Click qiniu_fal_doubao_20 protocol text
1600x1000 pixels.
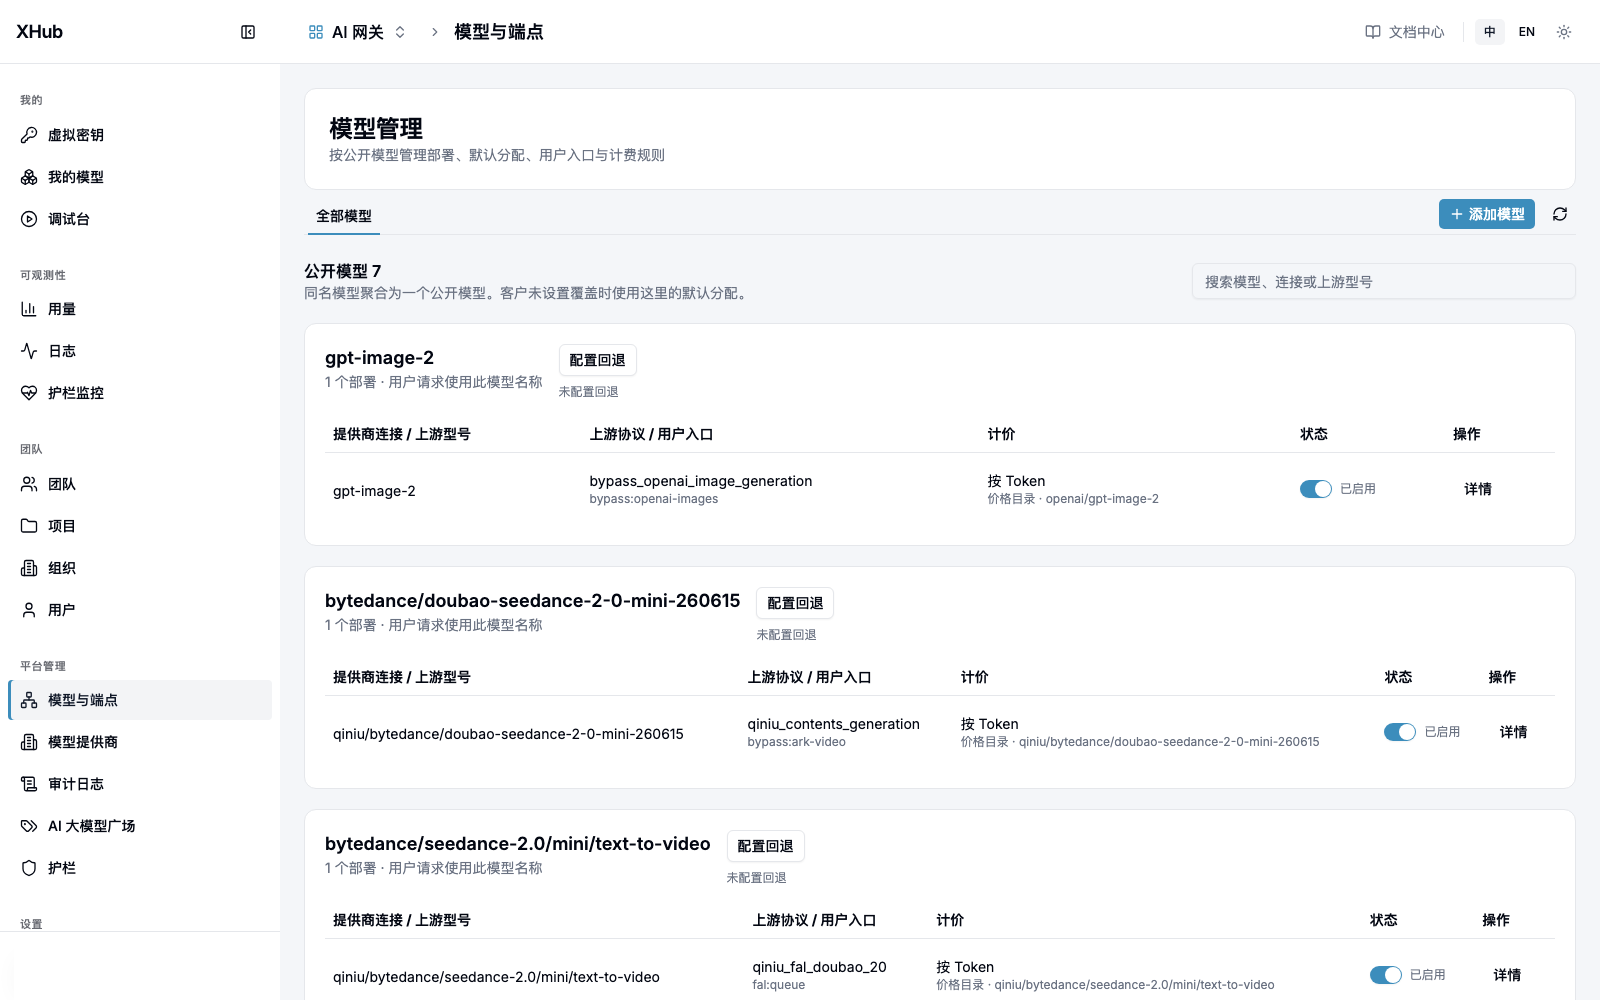[x=820, y=967]
